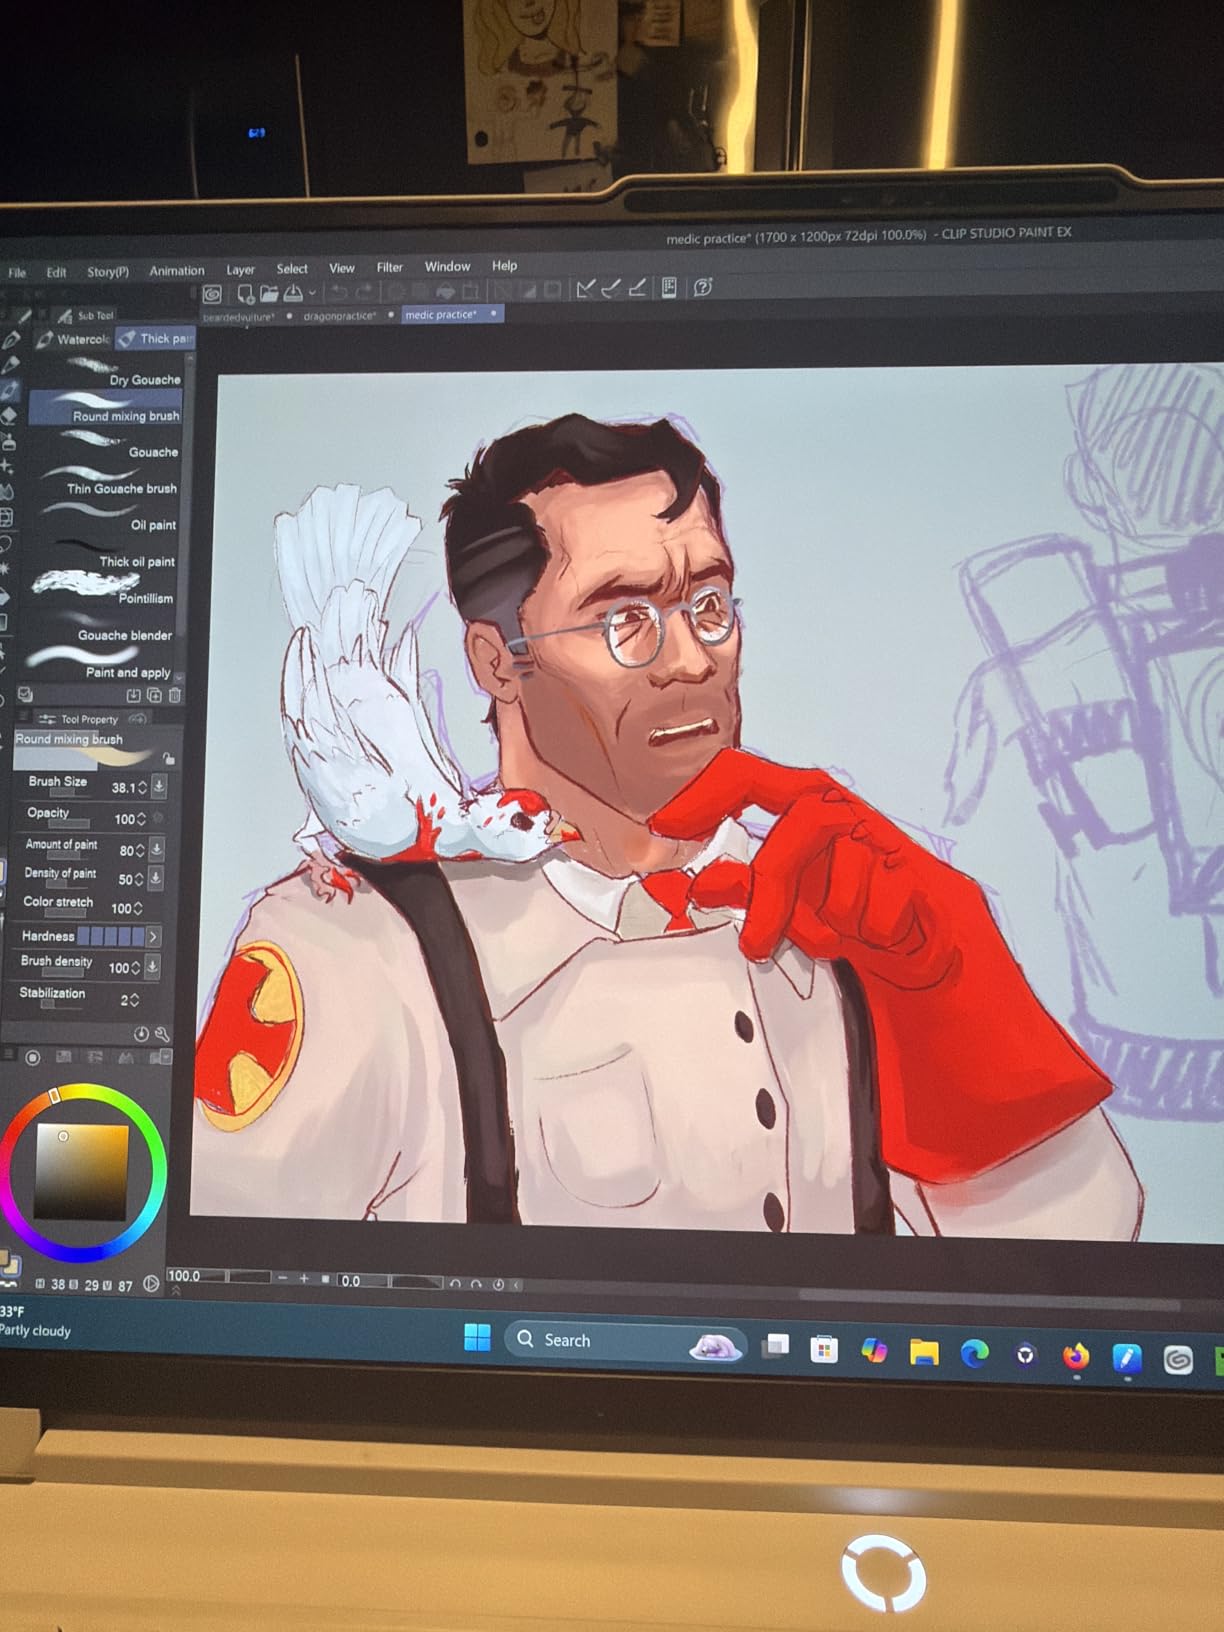Click the Windows taskbar Search box

coord(625,1341)
